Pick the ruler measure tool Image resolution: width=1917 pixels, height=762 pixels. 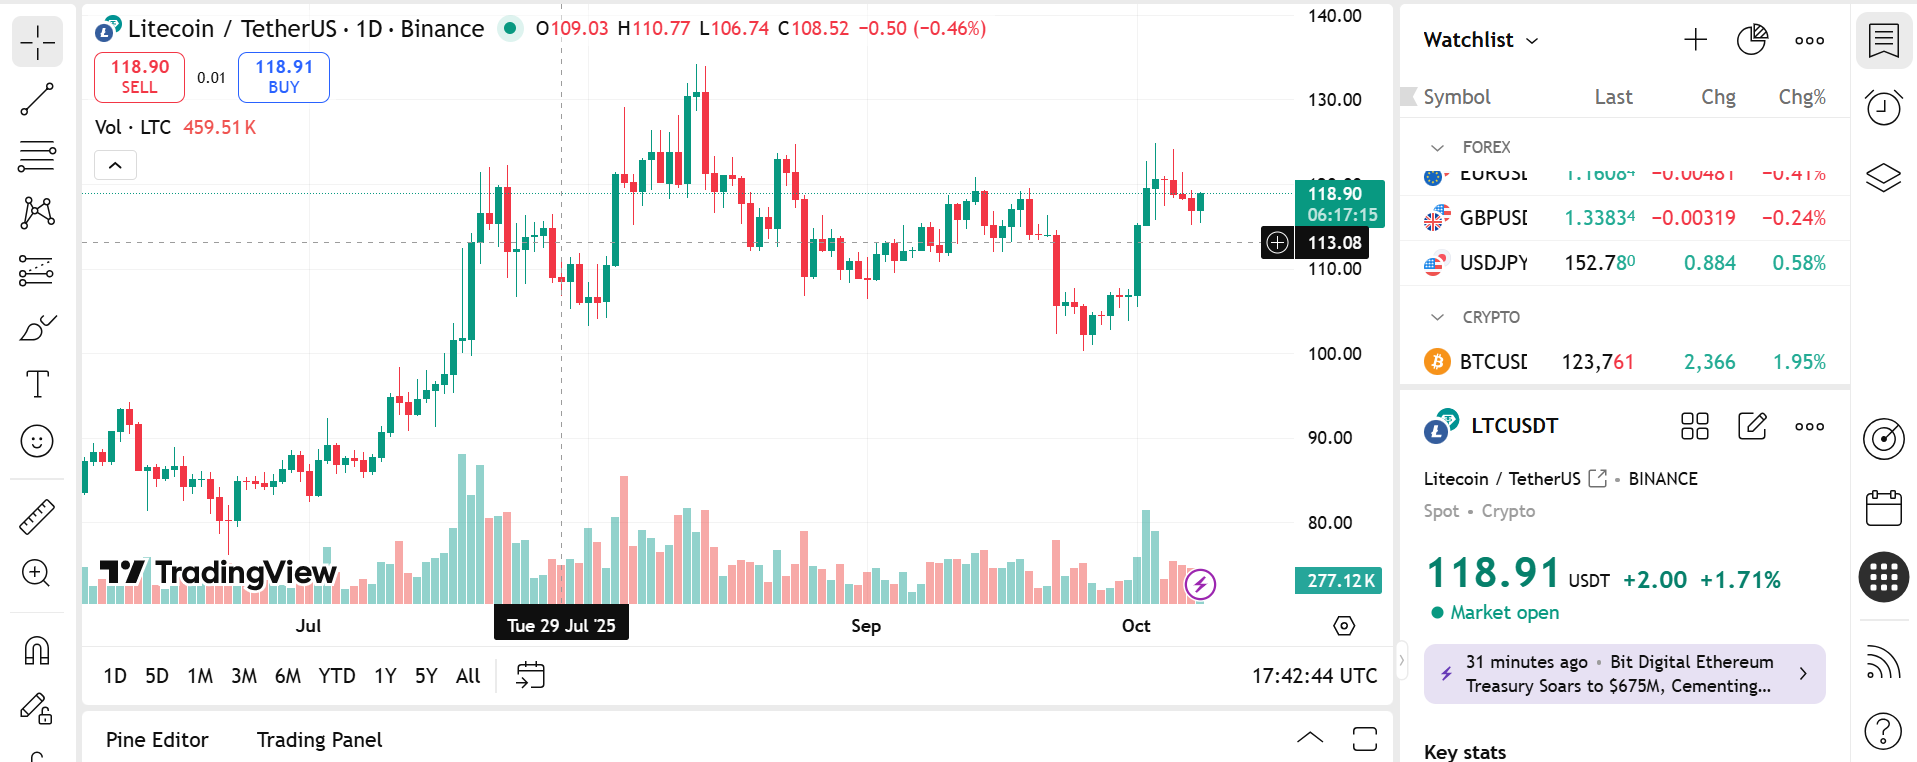[x=37, y=517]
